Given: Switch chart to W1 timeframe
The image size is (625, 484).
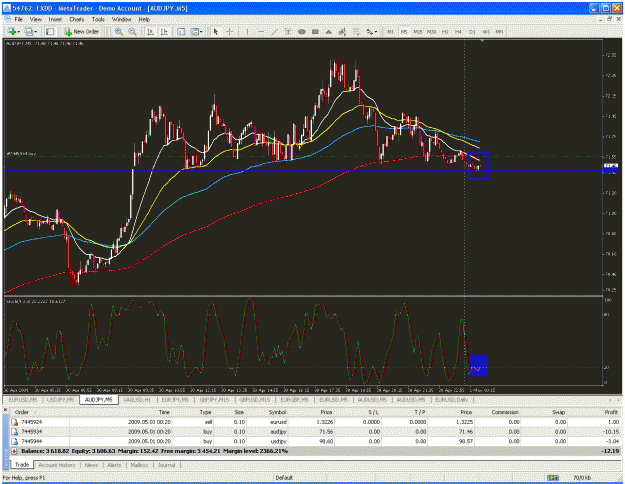Looking at the screenshot, I should [486, 31].
